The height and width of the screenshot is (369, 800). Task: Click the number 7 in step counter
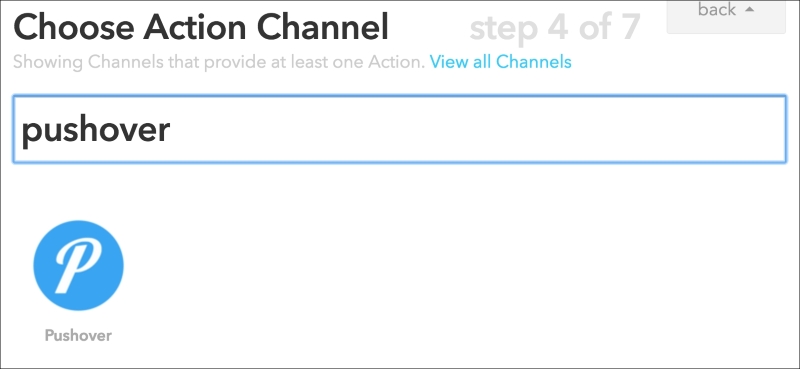tap(630, 28)
